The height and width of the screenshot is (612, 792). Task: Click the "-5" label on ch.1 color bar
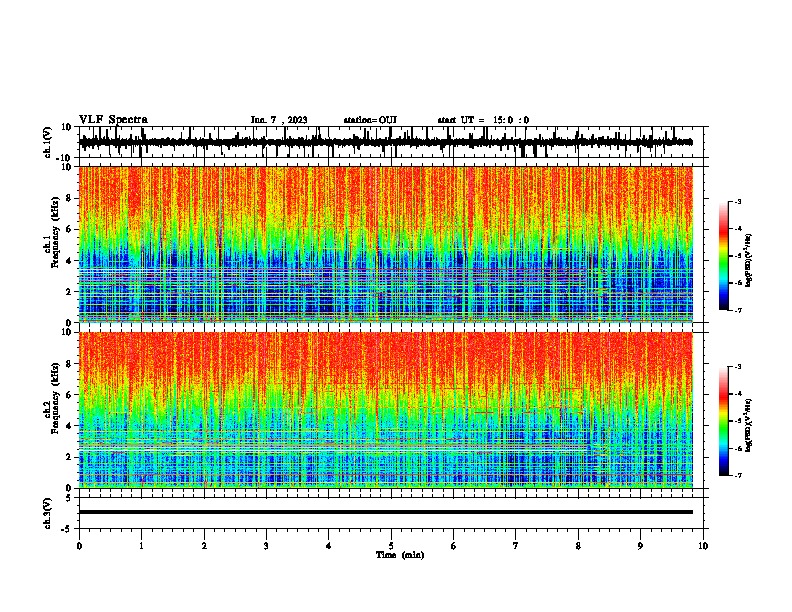[x=738, y=256]
